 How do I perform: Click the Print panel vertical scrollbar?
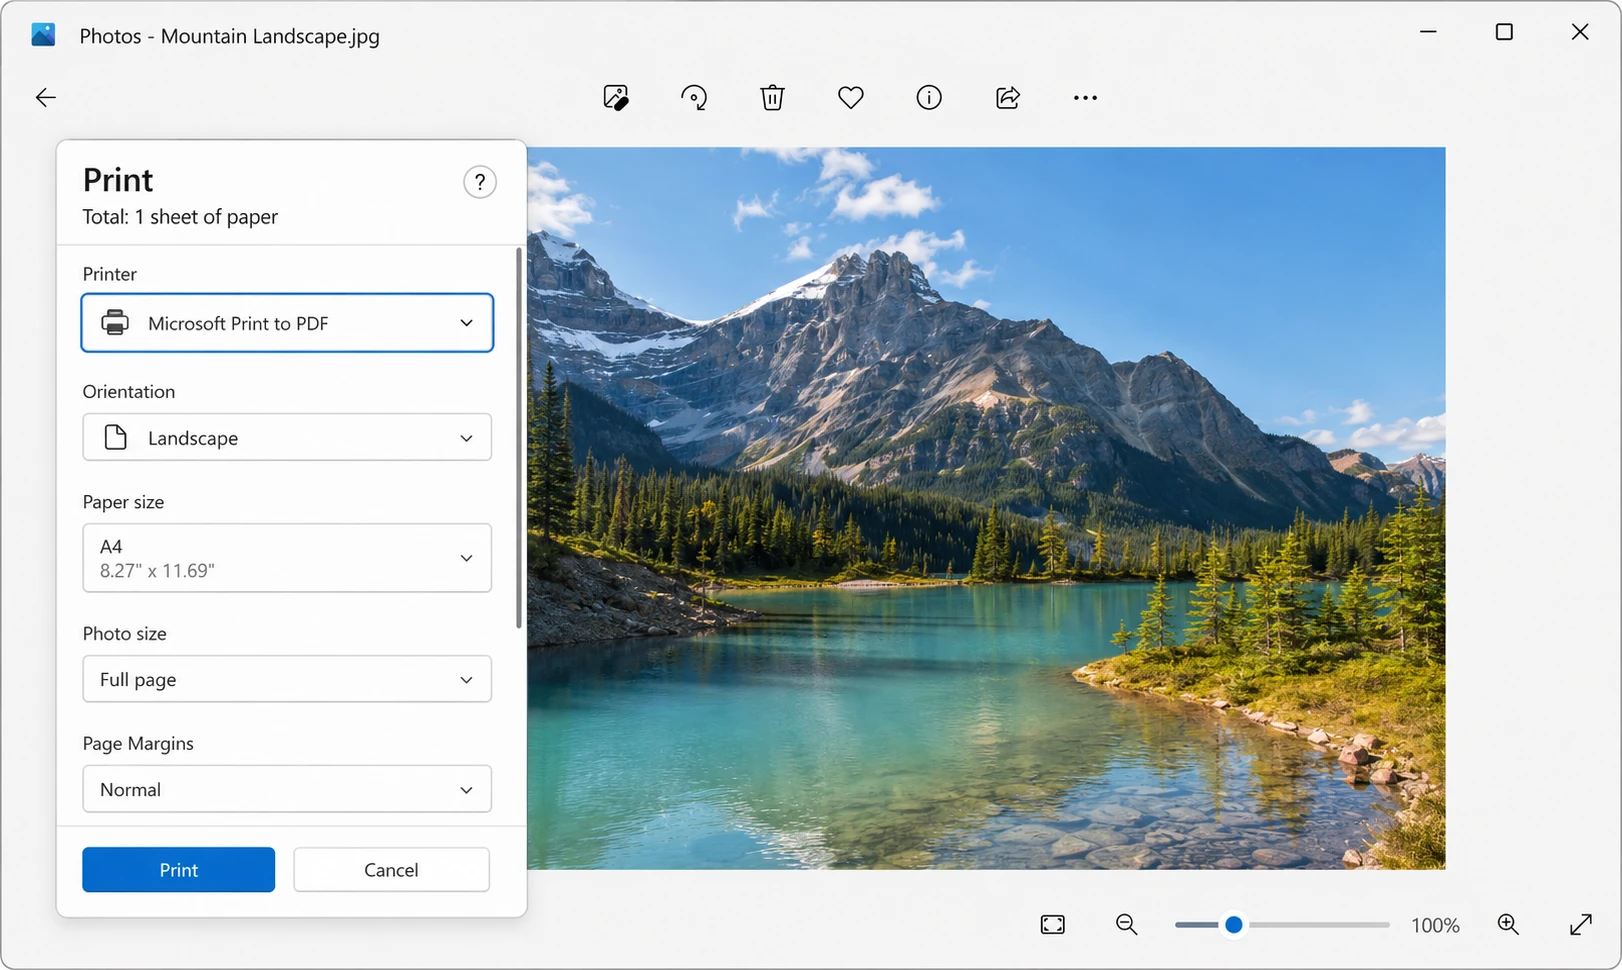tap(518, 438)
